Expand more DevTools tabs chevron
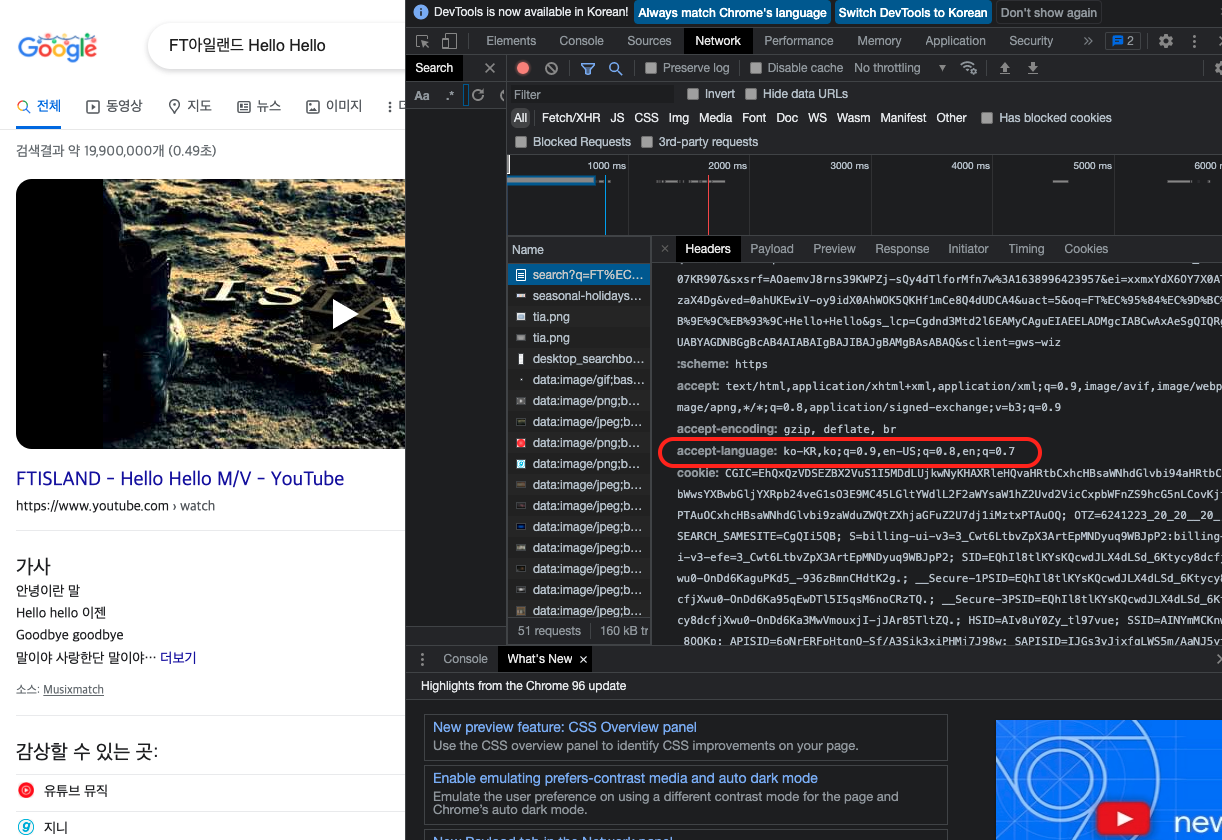 pos(1088,41)
